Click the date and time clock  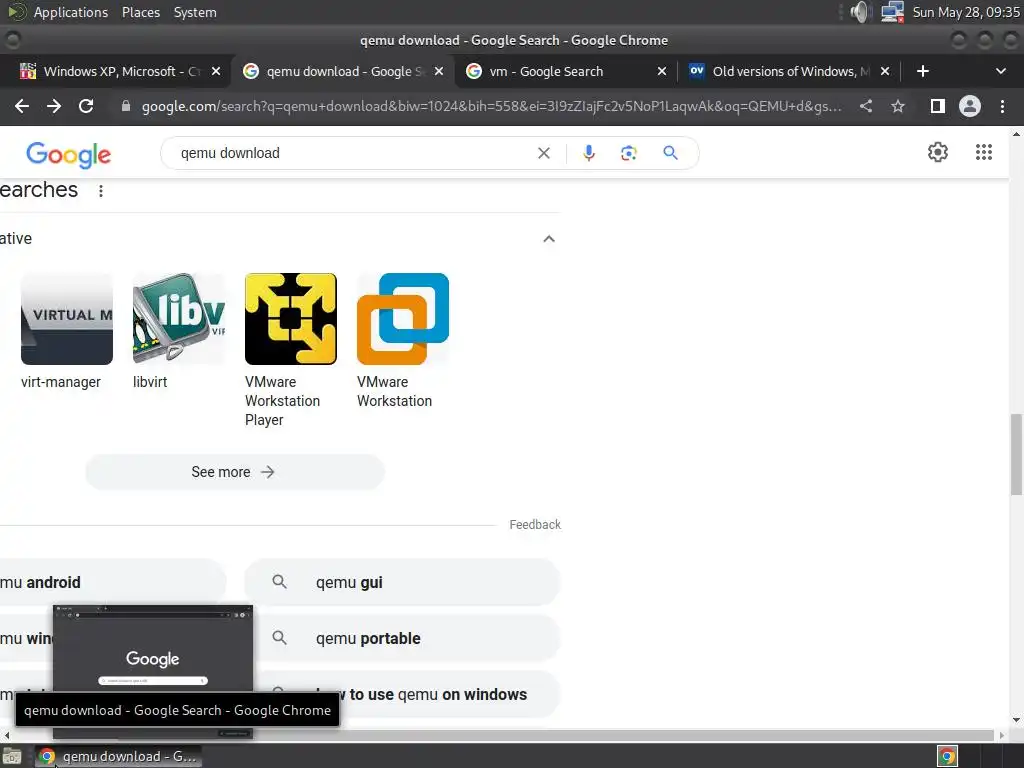coord(966,12)
